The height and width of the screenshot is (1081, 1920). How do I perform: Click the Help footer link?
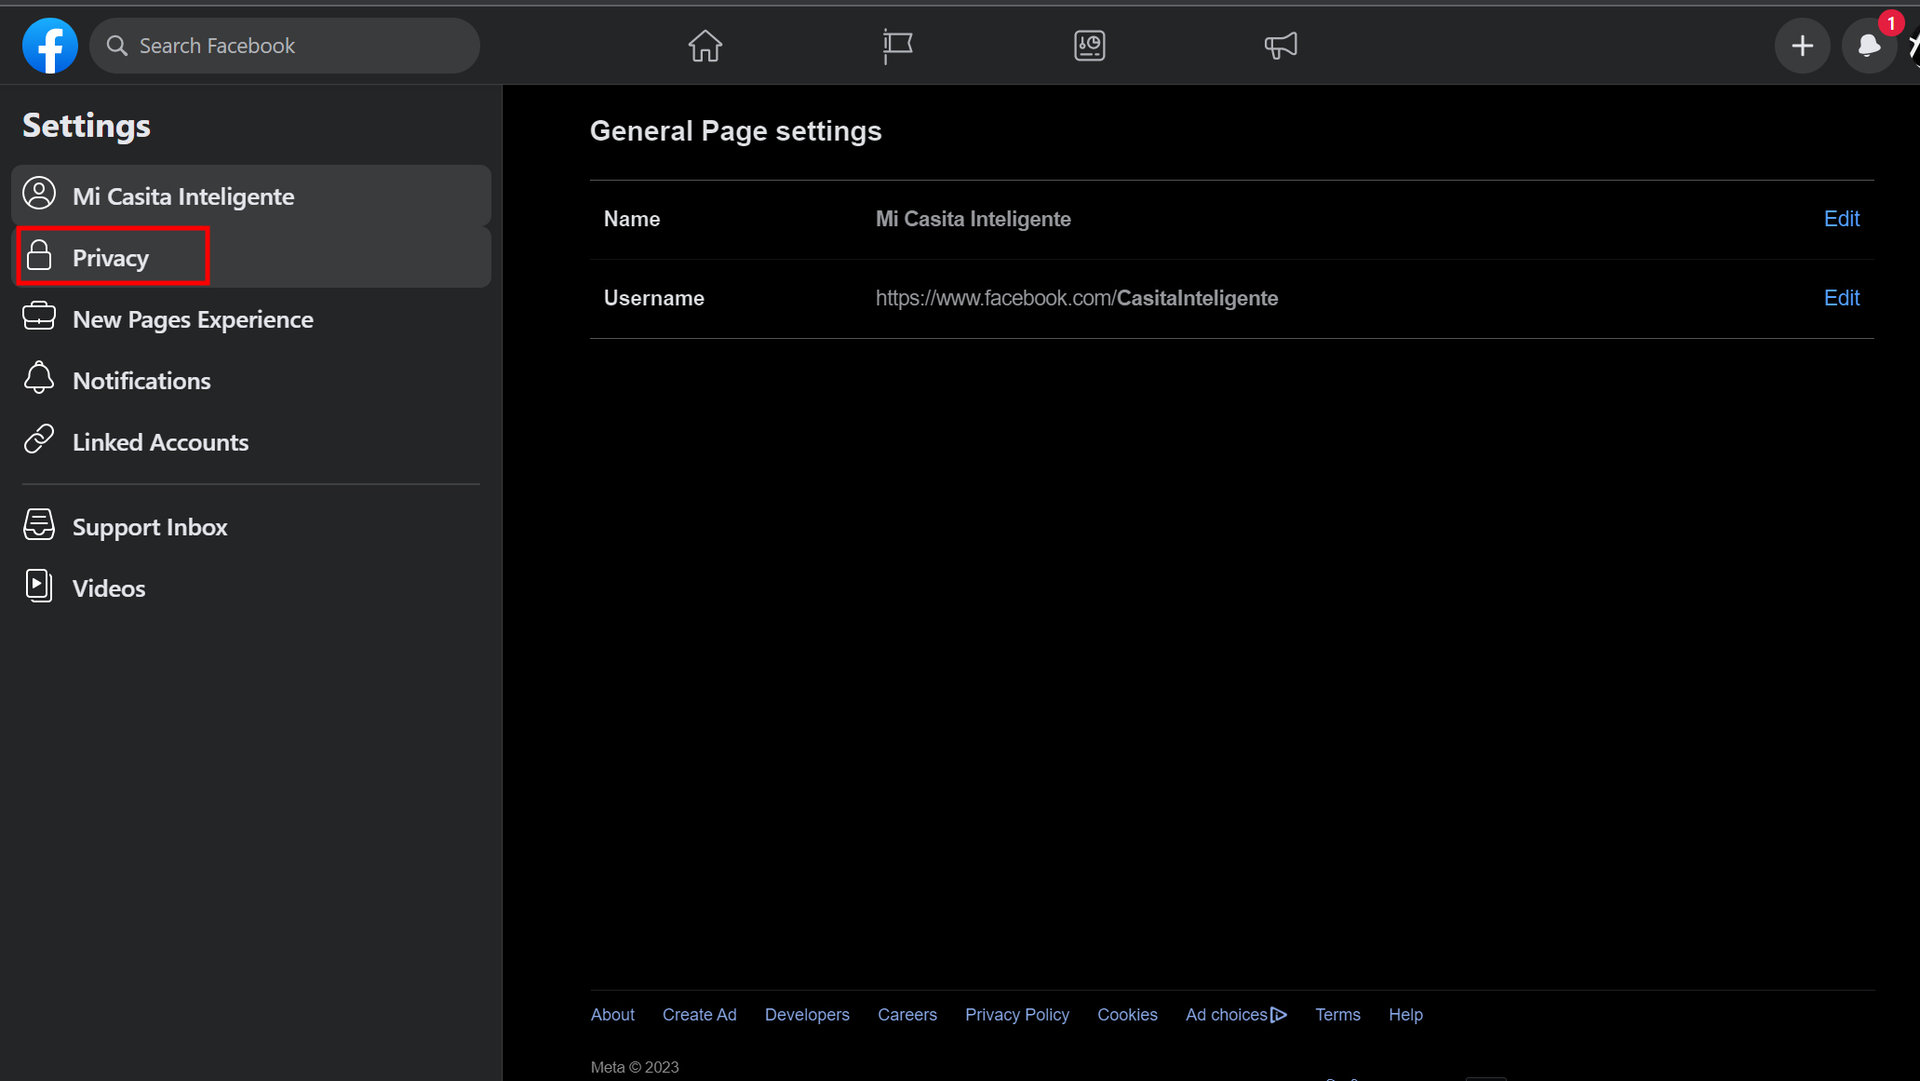1405,1014
